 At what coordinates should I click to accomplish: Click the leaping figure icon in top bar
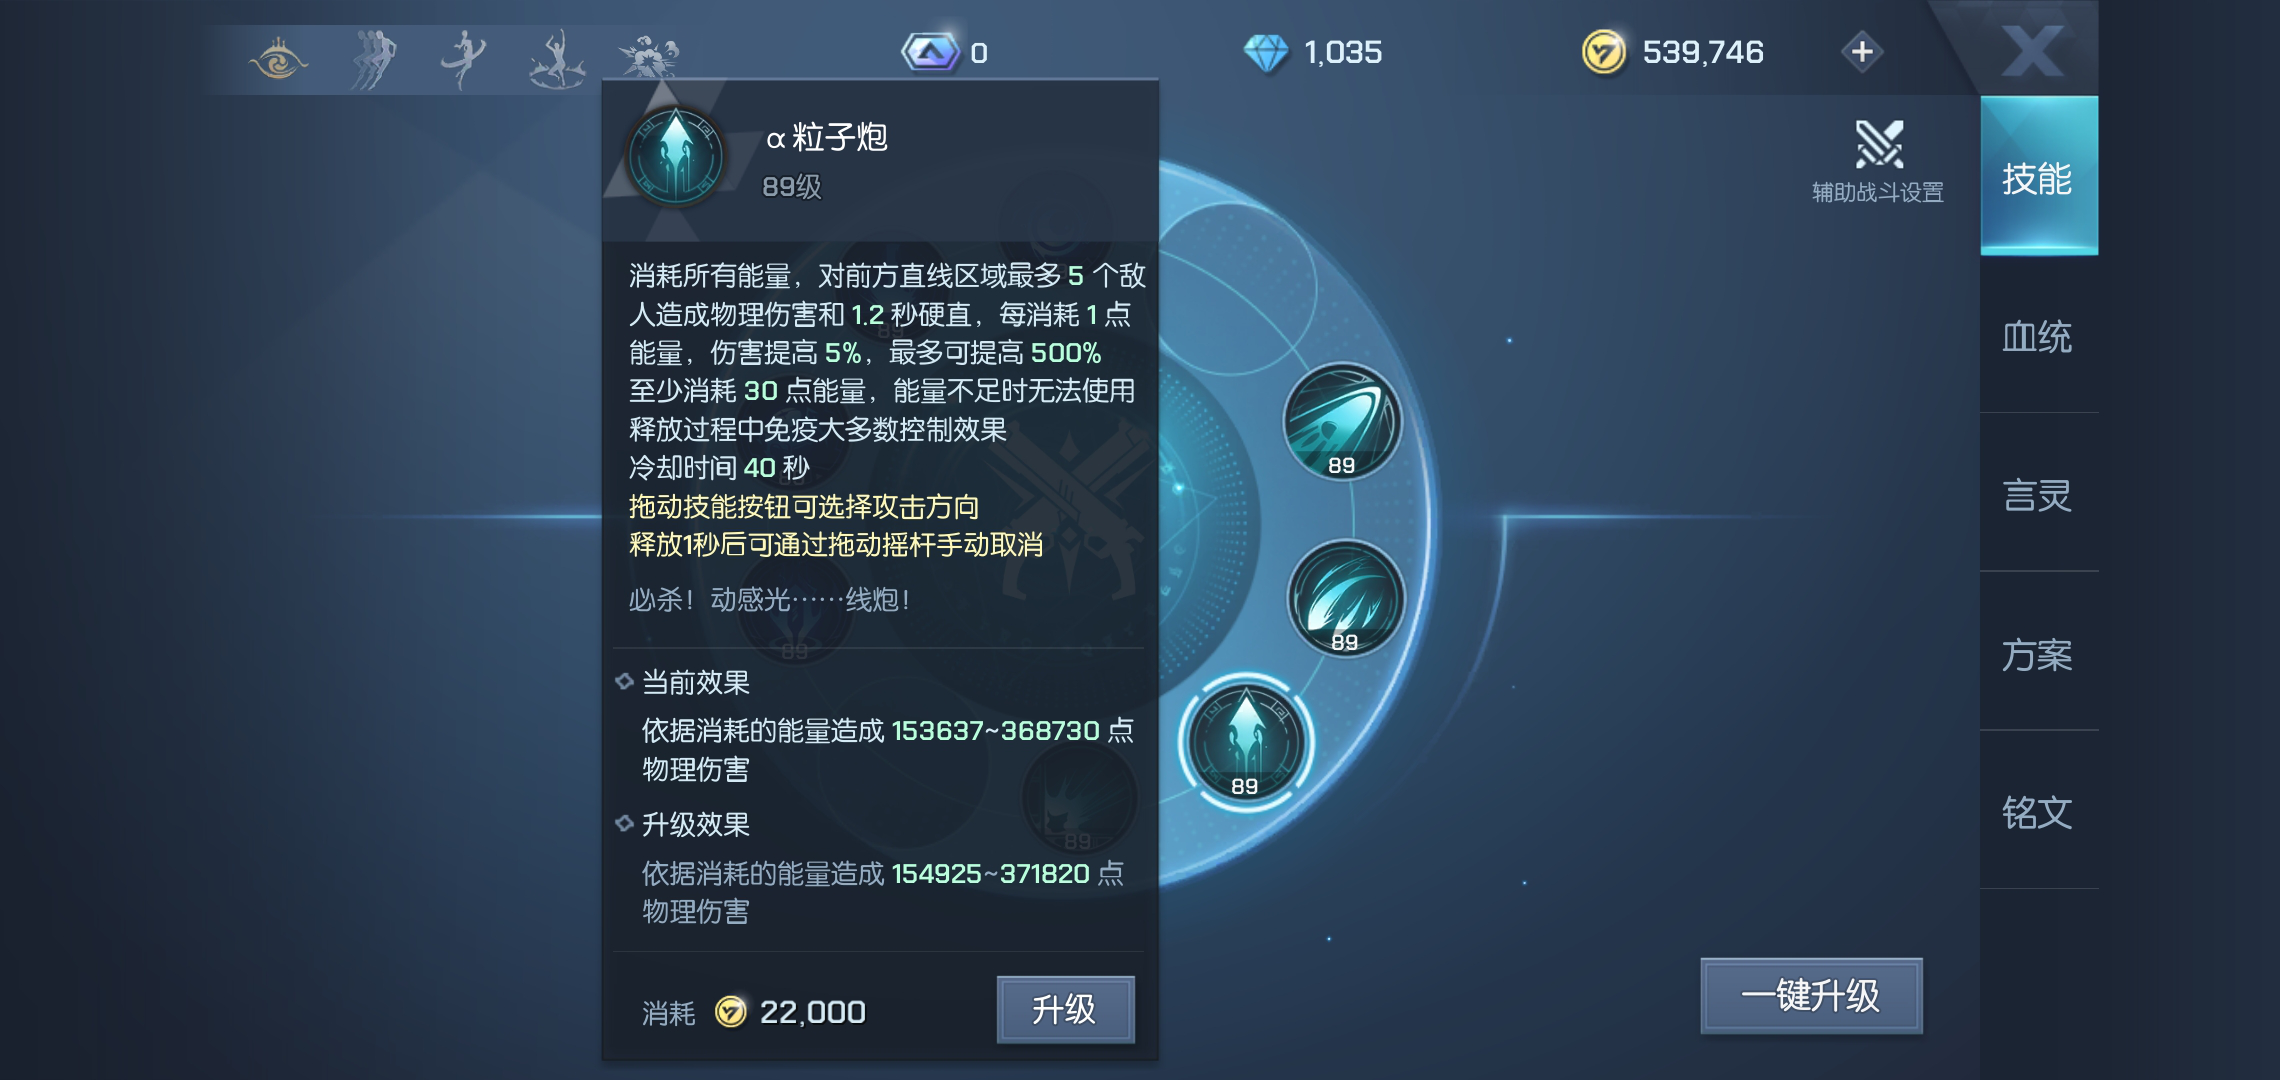click(463, 58)
